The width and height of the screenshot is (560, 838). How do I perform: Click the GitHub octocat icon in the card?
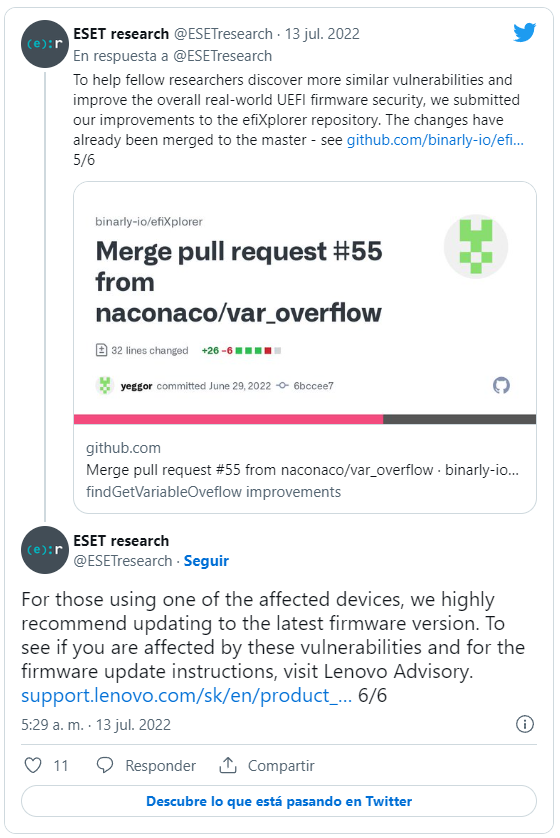501,385
